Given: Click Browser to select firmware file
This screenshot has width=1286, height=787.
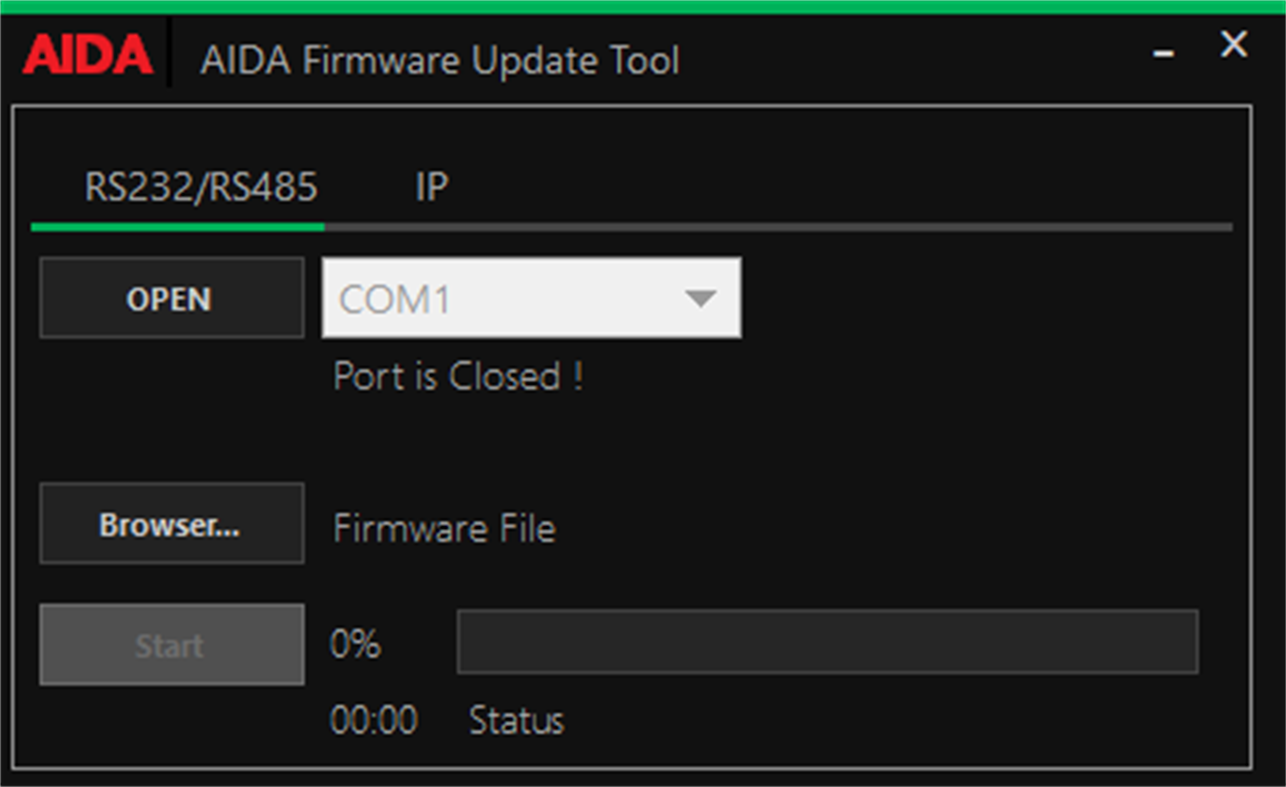Looking at the screenshot, I should tap(171, 523).
